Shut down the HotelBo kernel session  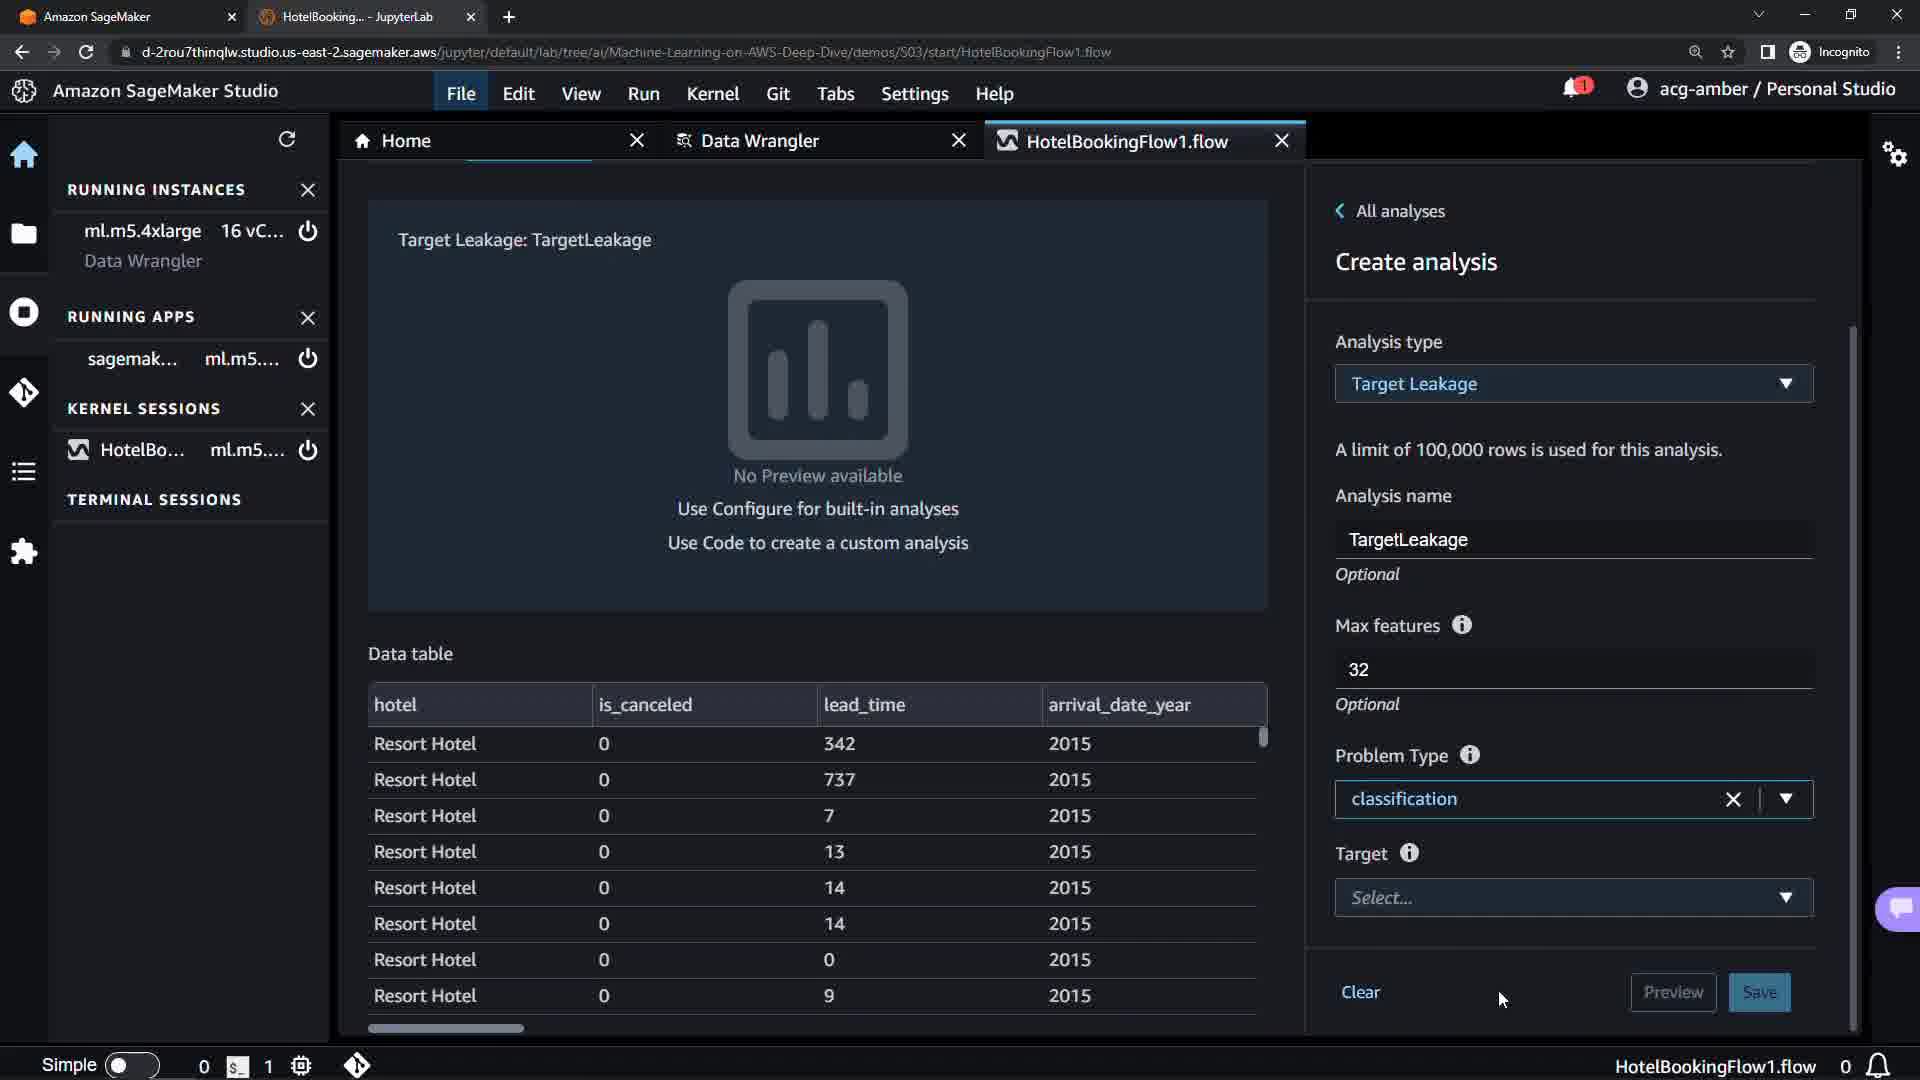[x=308, y=450]
